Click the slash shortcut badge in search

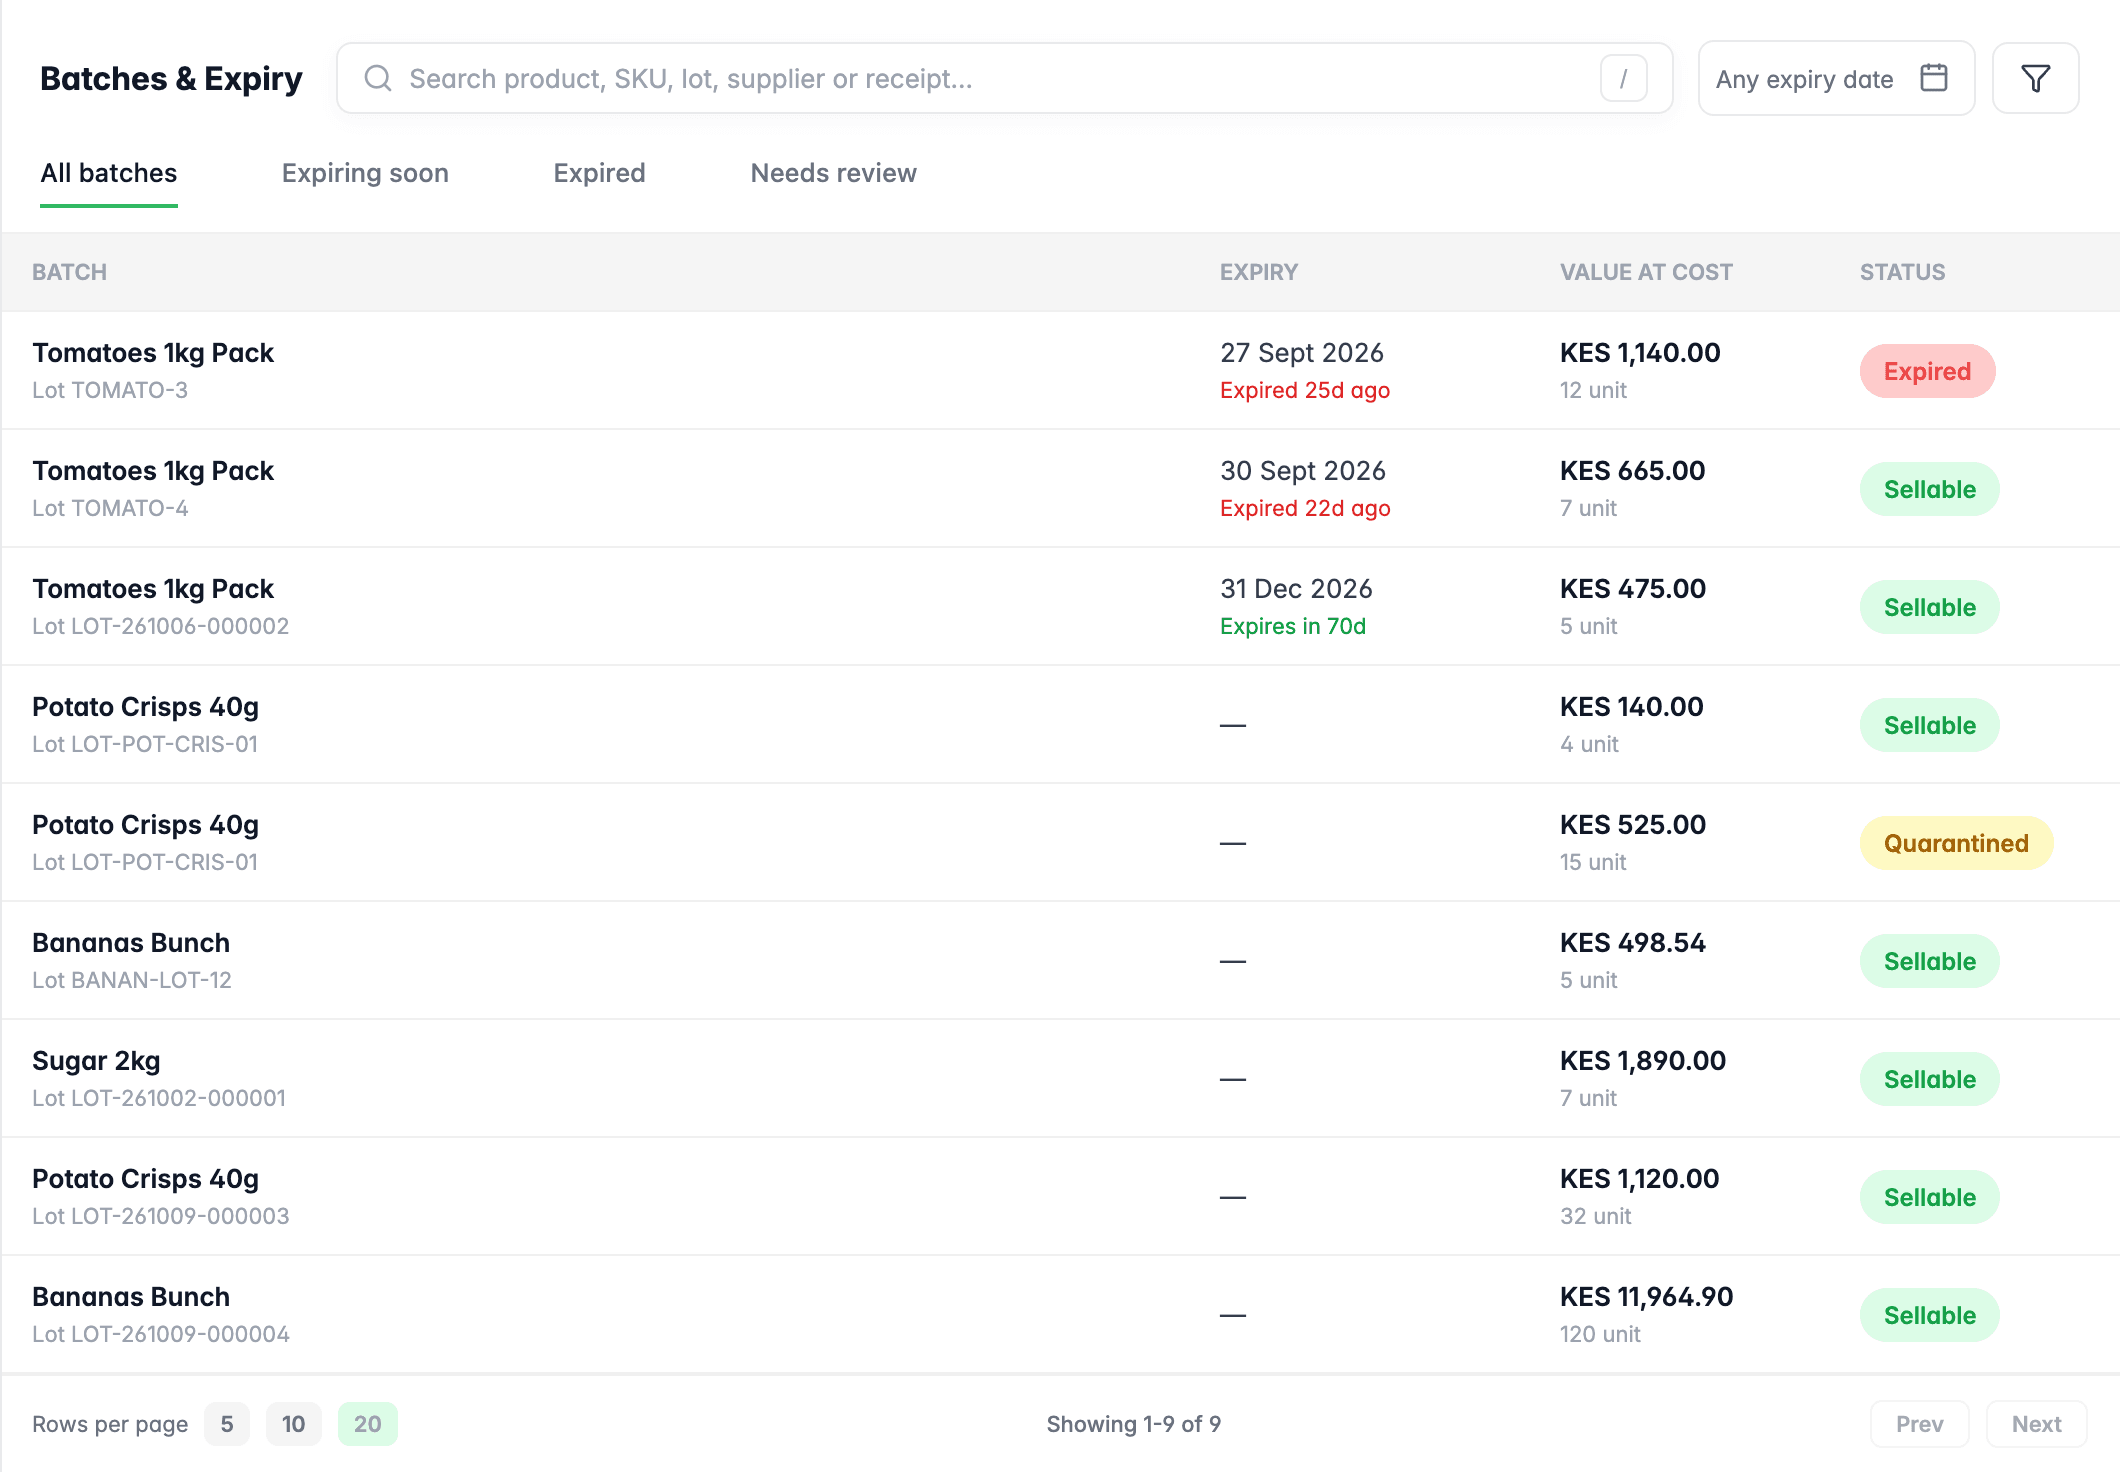point(1623,78)
